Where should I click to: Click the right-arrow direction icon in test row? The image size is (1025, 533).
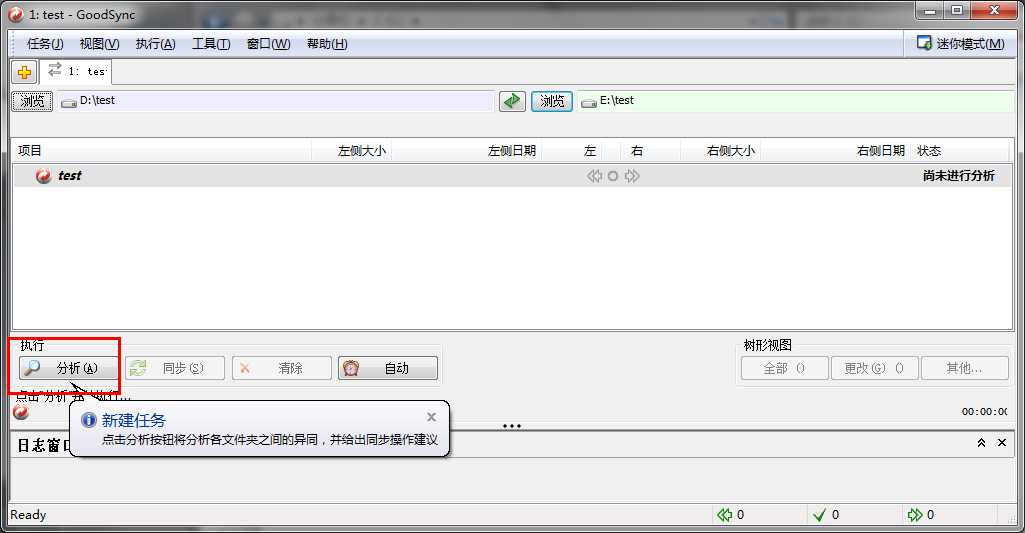coord(632,176)
